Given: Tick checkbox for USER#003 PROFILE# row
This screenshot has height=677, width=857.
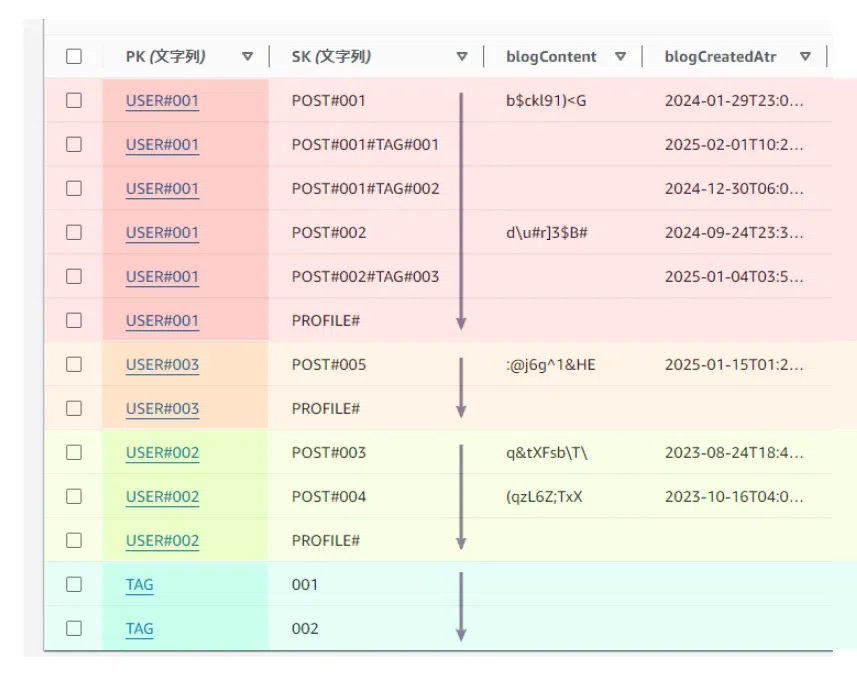Looking at the screenshot, I should (x=74, y=408).
